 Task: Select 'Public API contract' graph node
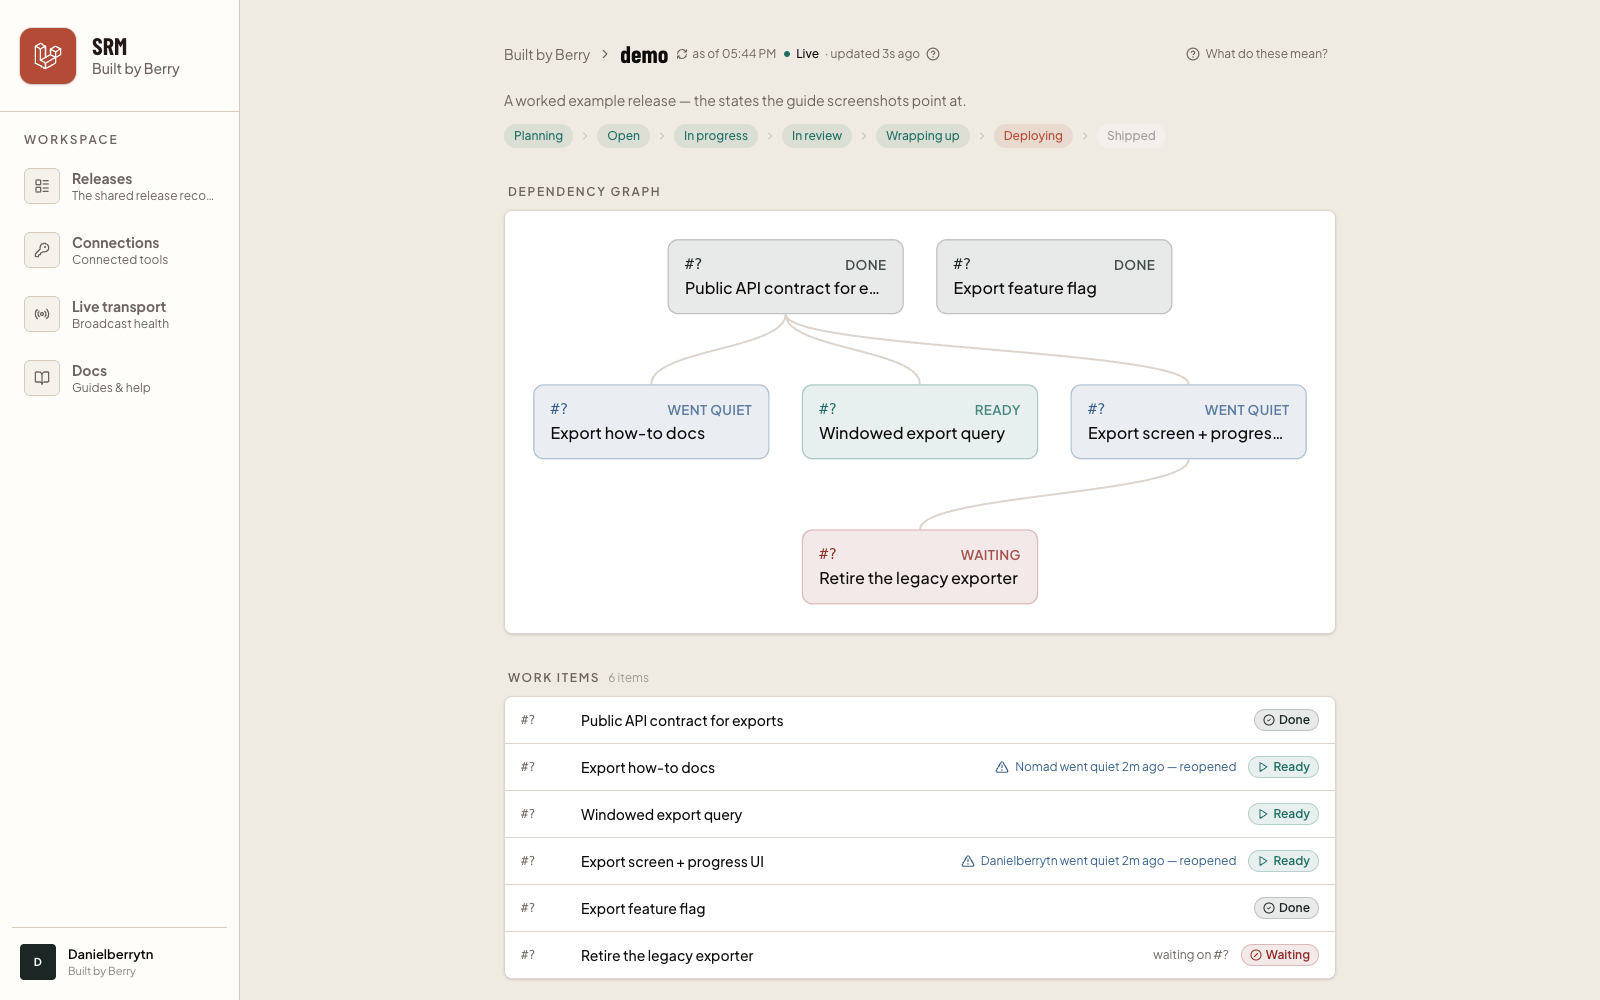pyautogui.click(x=786, y=277)
